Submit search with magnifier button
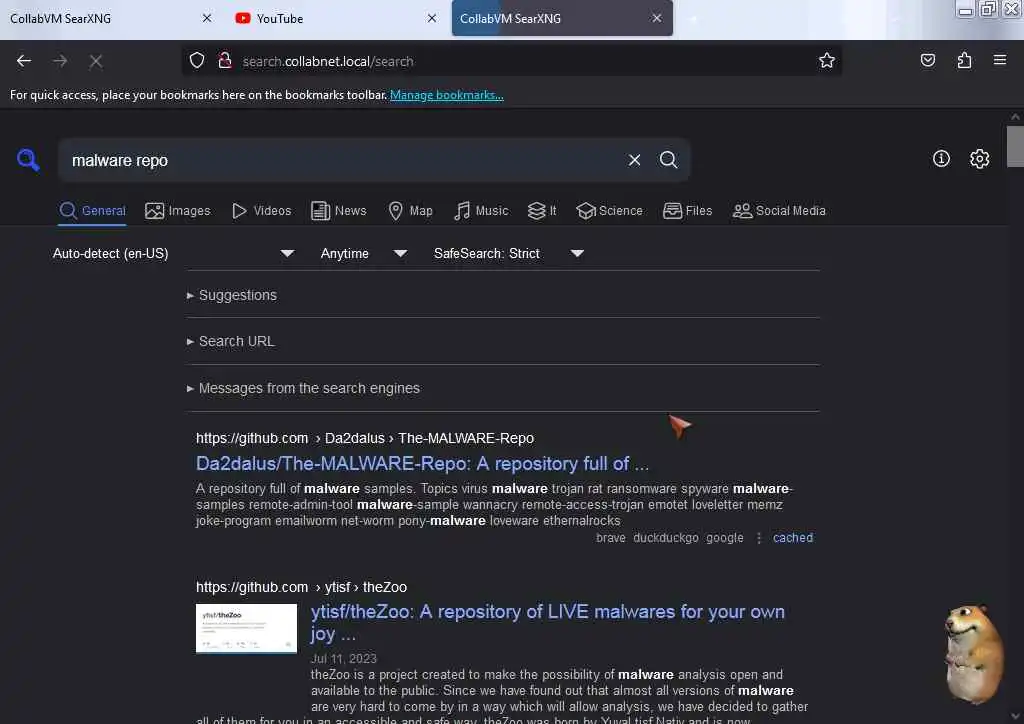The width and height of the screenshot is (1024, 724). pos(668,160)
